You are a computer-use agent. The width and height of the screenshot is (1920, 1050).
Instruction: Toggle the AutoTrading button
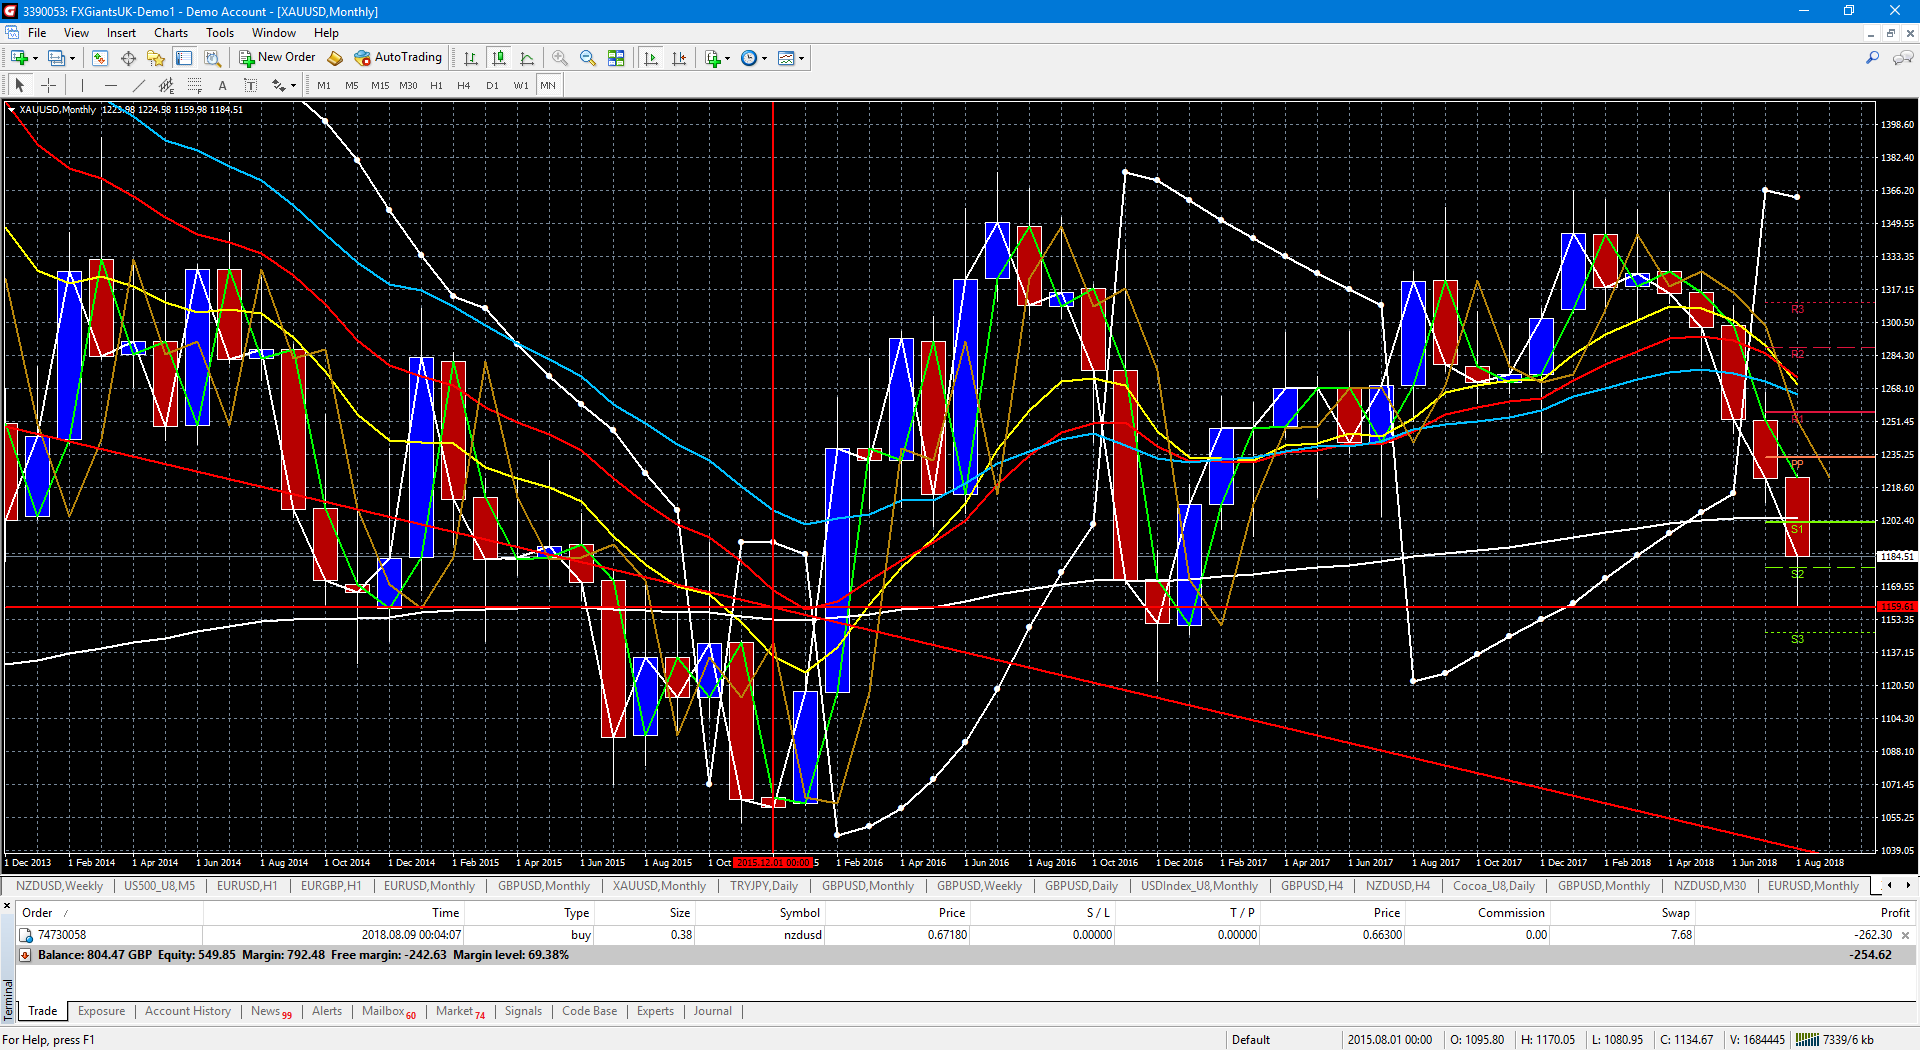click(398, 58)
